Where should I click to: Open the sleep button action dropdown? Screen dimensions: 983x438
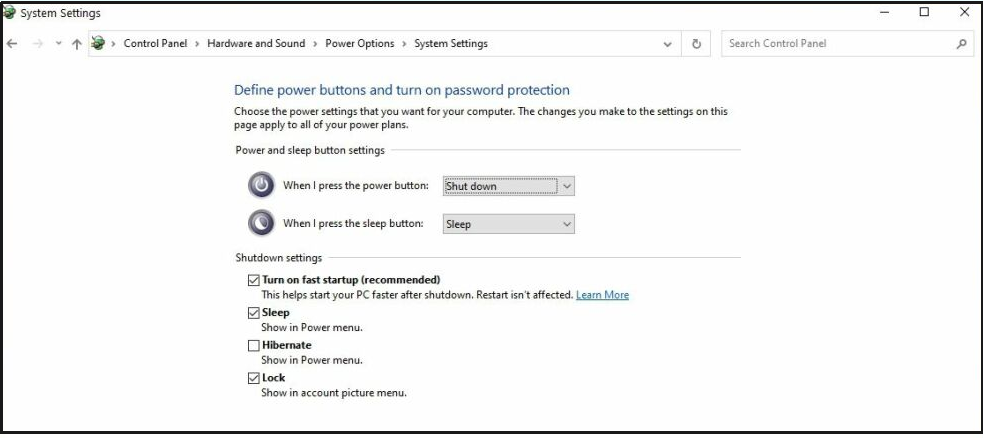coord(509,224)
